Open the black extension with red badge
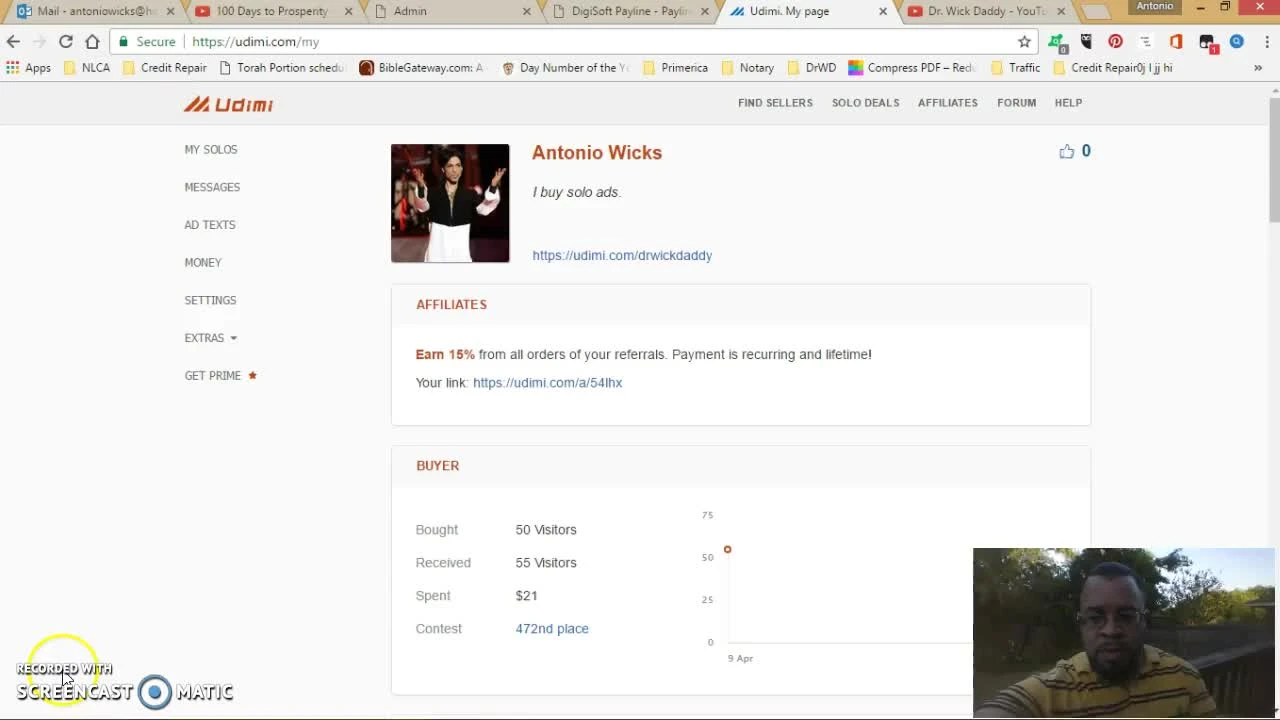Viewport: 1280px width, 720px height. coord(1207,43)
